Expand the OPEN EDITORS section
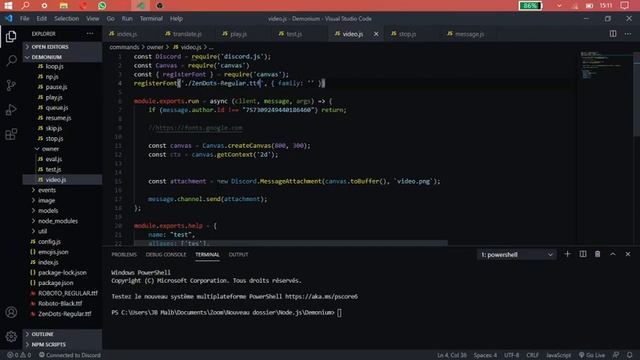This screenshot has height=360, width=640. pyautogui.click(x=62, y=47)
